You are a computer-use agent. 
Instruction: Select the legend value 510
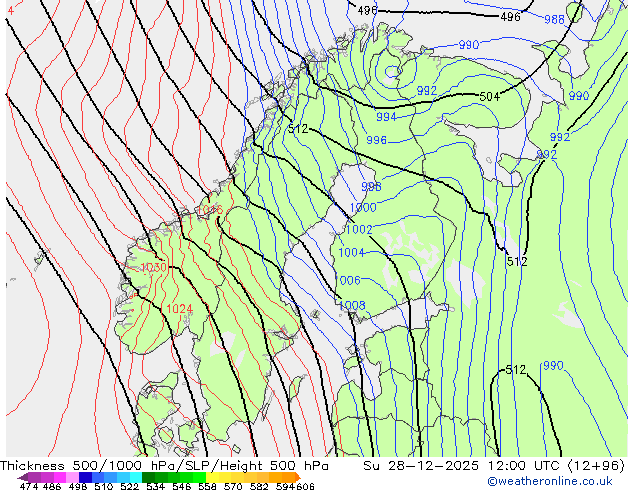pyautogui.click(x=104, y=486)
